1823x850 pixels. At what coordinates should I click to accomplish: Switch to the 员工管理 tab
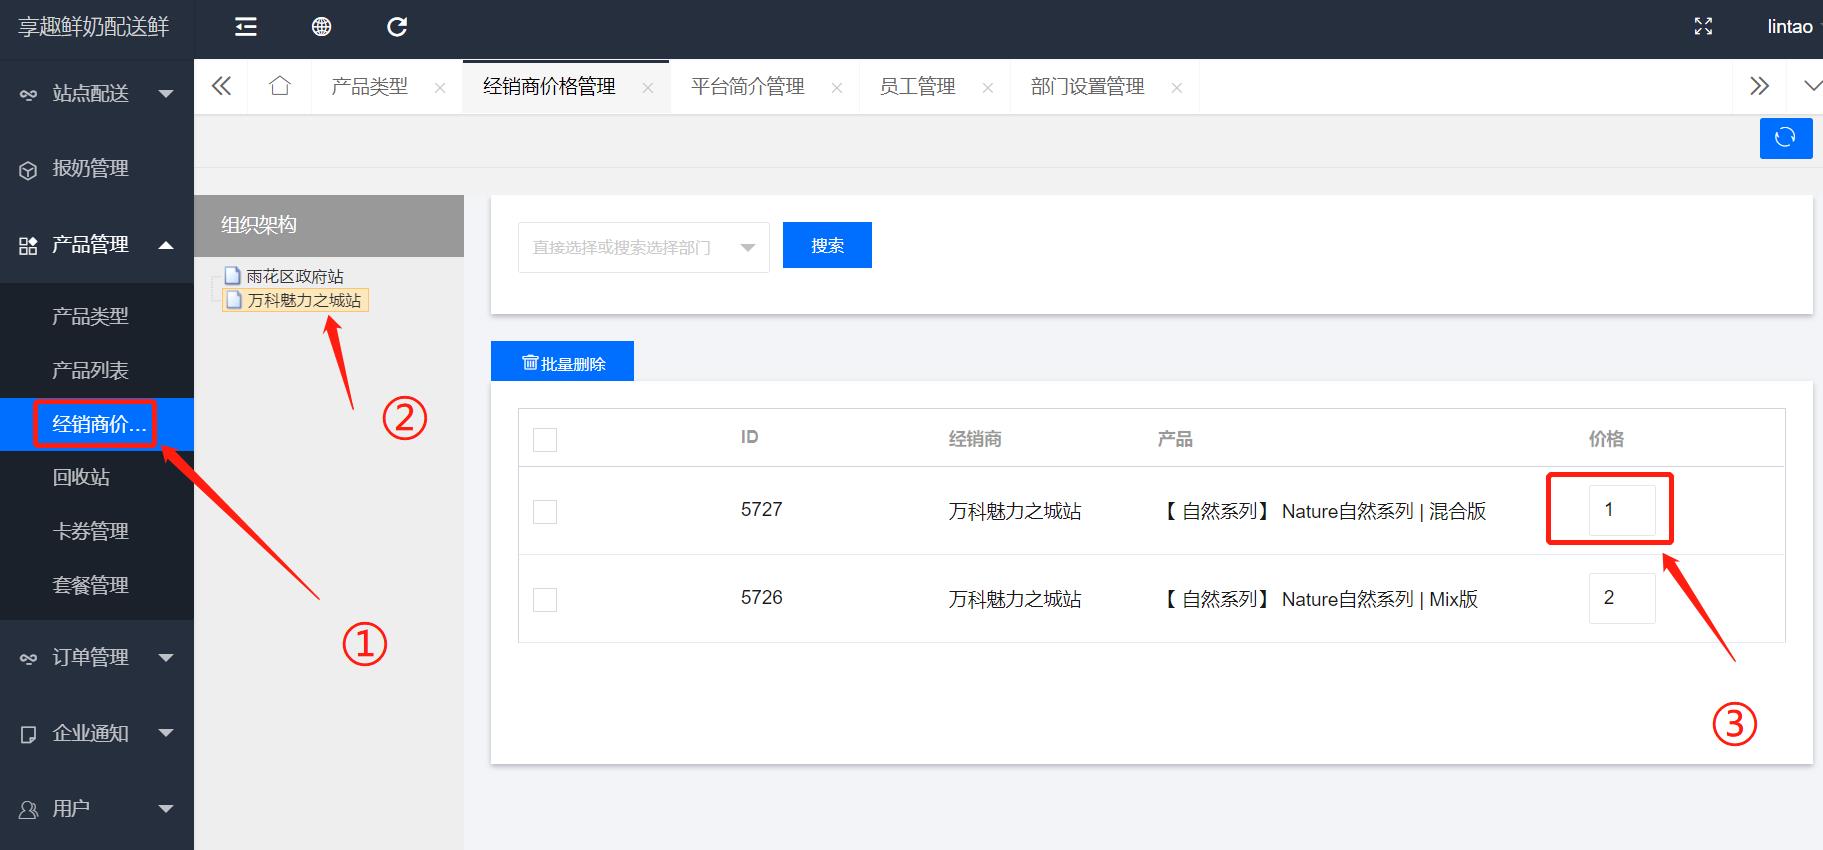[917, 87]
